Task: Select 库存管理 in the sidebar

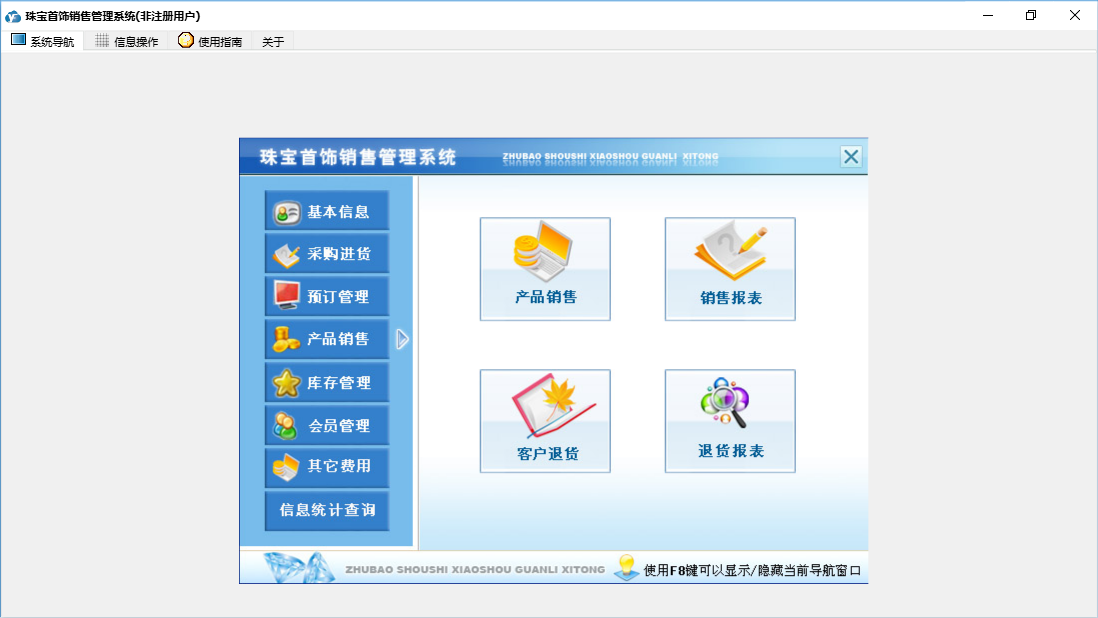Action: coord(327,382)
